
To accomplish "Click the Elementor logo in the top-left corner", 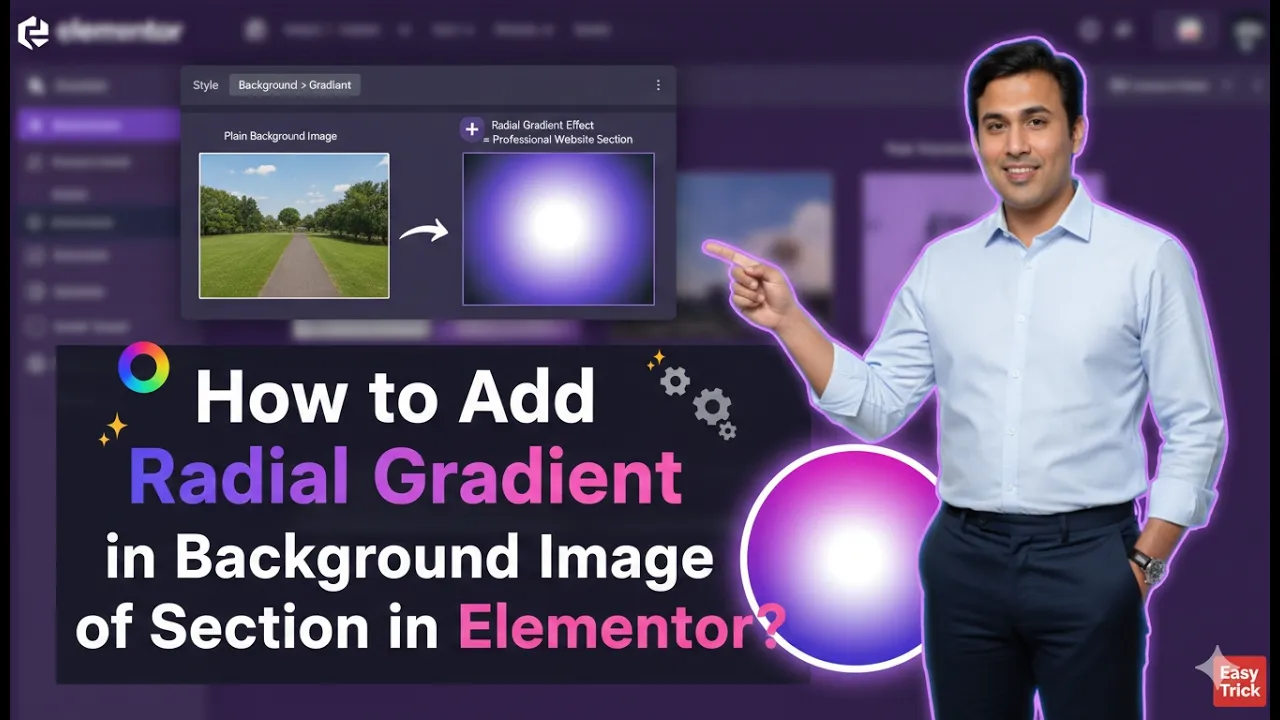I will tap(35, 30).
